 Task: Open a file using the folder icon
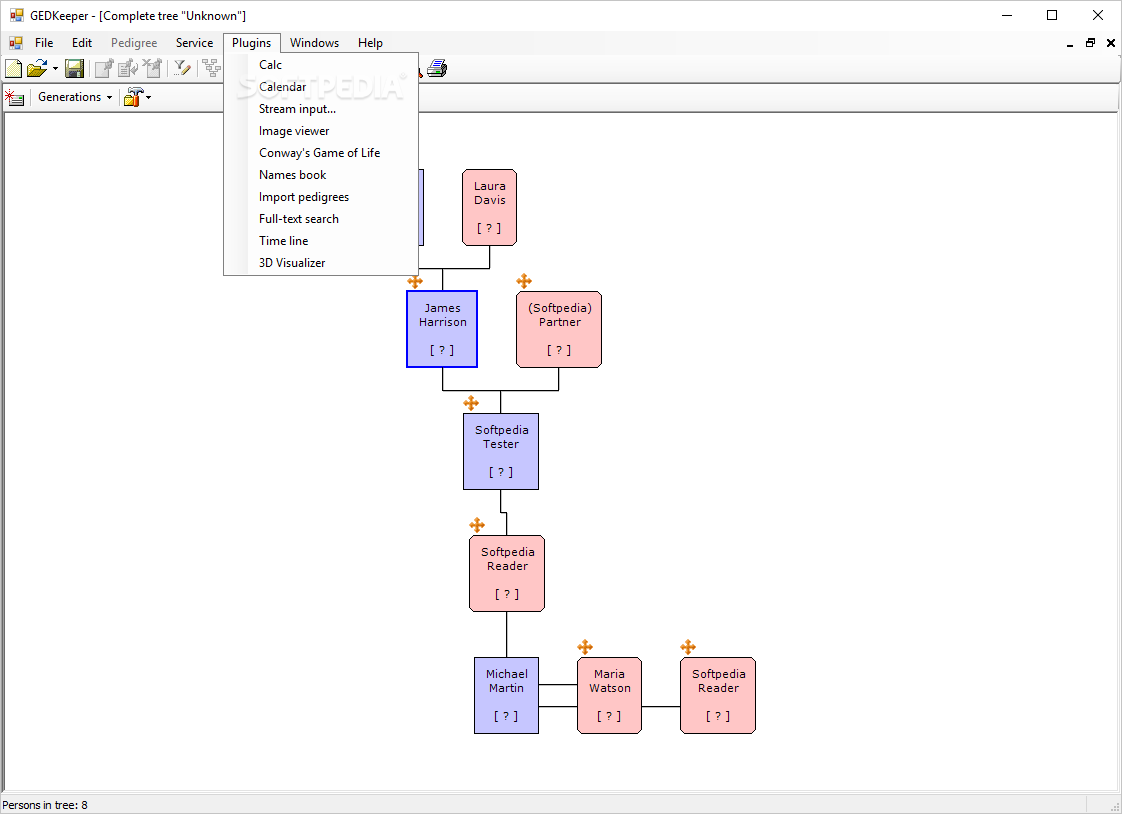point(36,69)
